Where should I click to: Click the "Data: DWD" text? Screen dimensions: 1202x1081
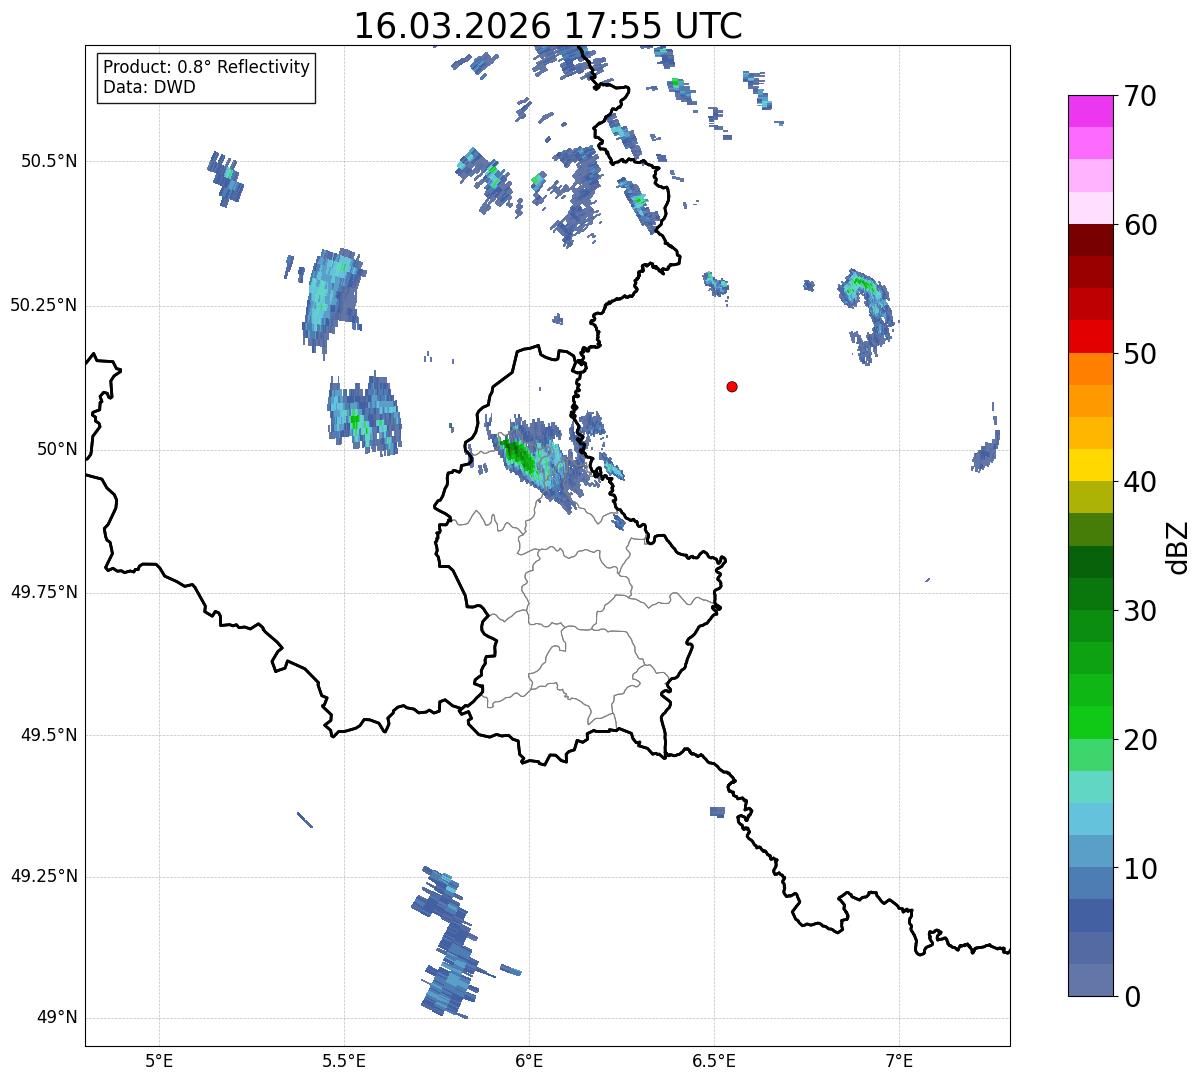coord(149,87)
